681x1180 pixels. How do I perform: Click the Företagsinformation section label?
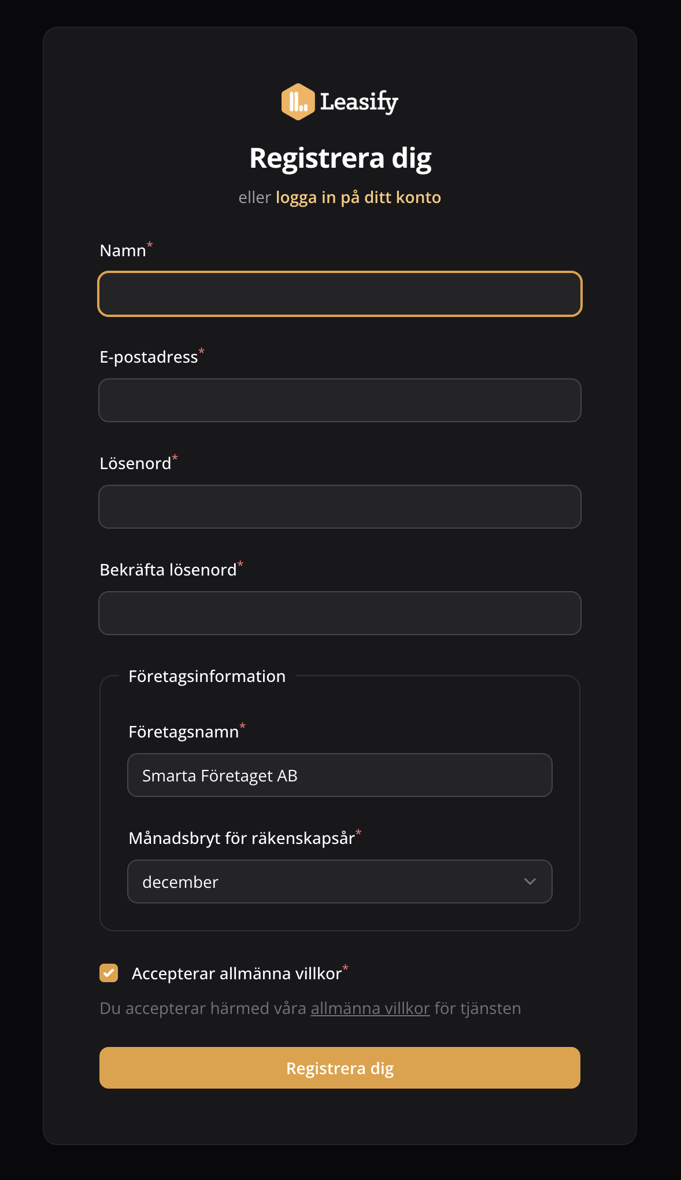[x=209, y=676]
